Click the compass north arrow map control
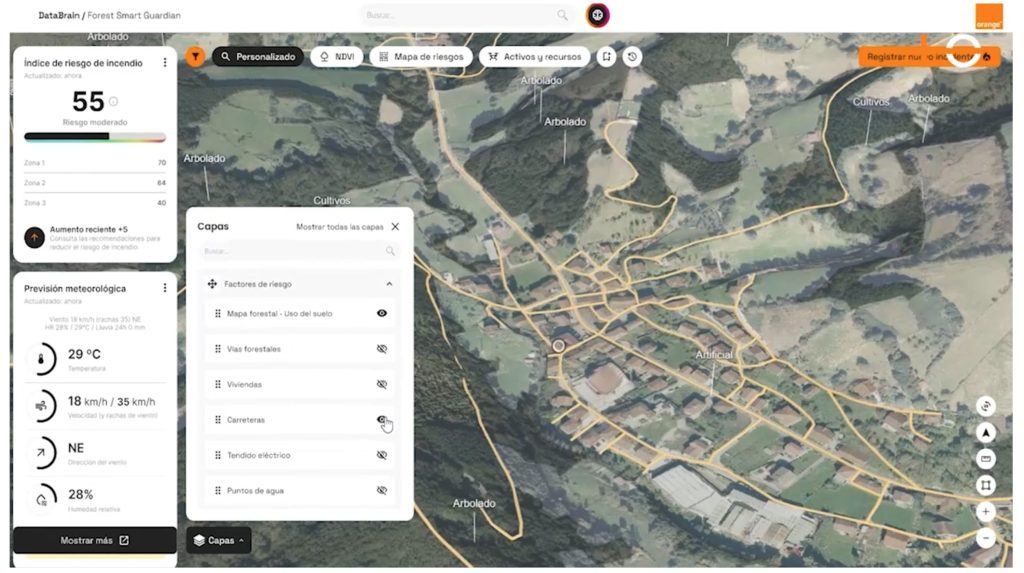Screen dimensions: 1024x573 point(986,433)
